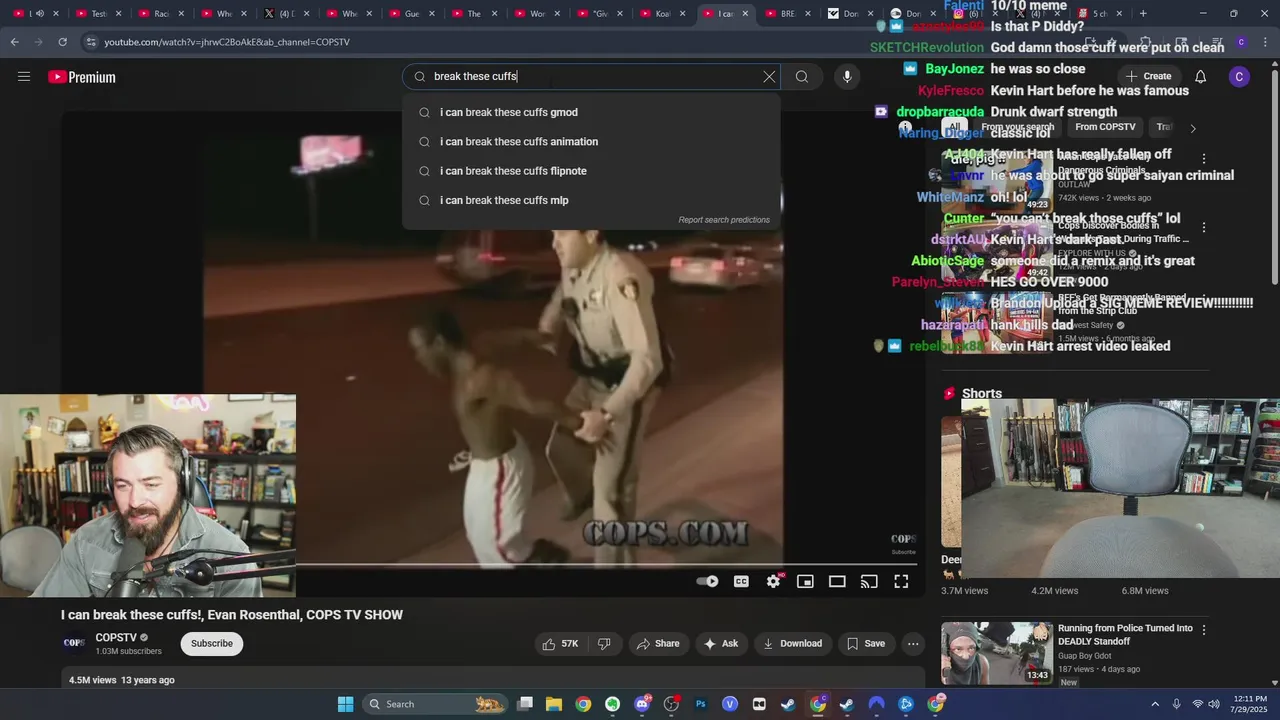
Task: Open Discord from taskbar
Action: [x=642, y=704]
